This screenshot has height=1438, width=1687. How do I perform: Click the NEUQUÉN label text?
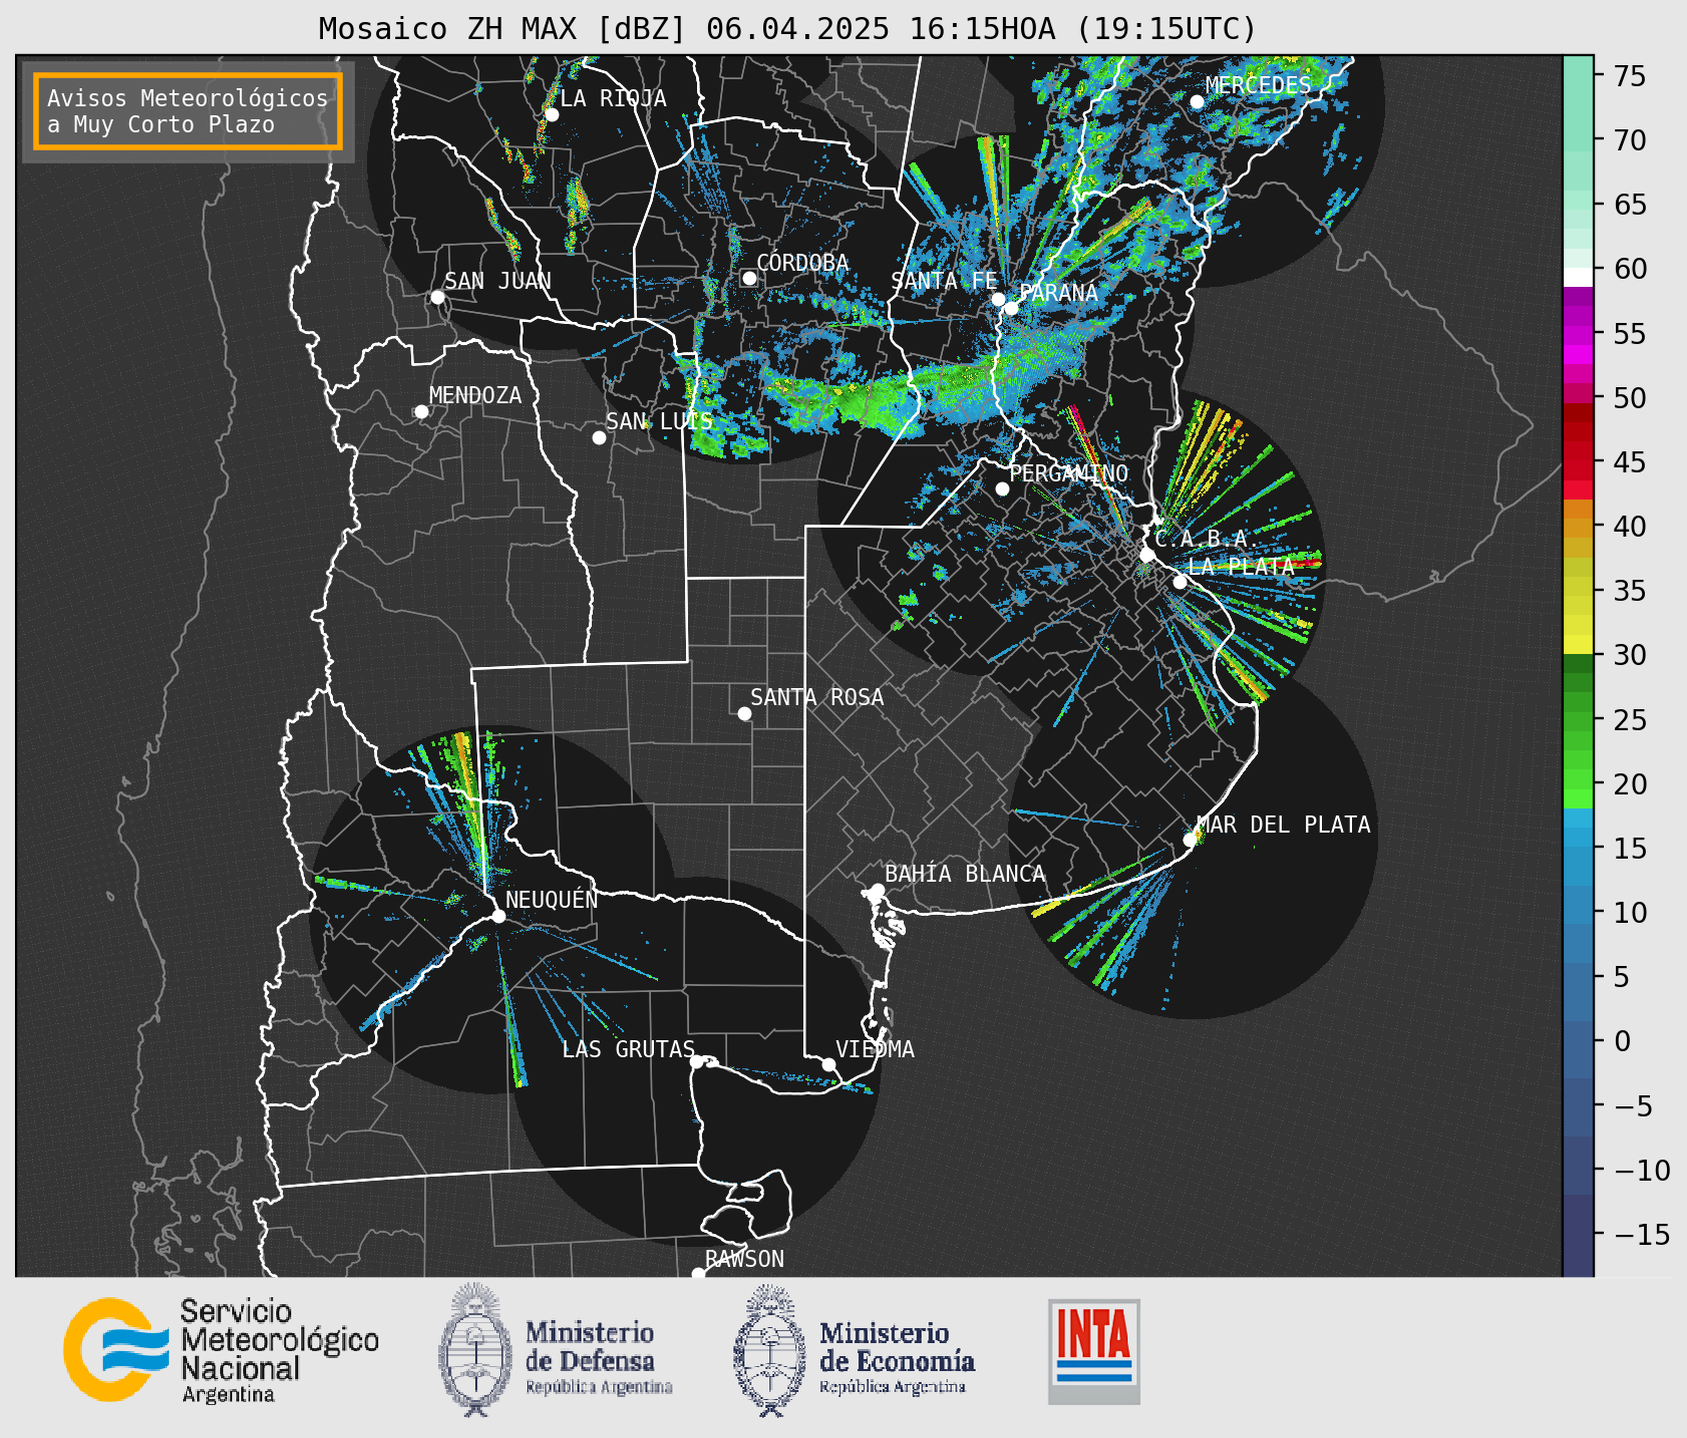(x=551, y=899)
